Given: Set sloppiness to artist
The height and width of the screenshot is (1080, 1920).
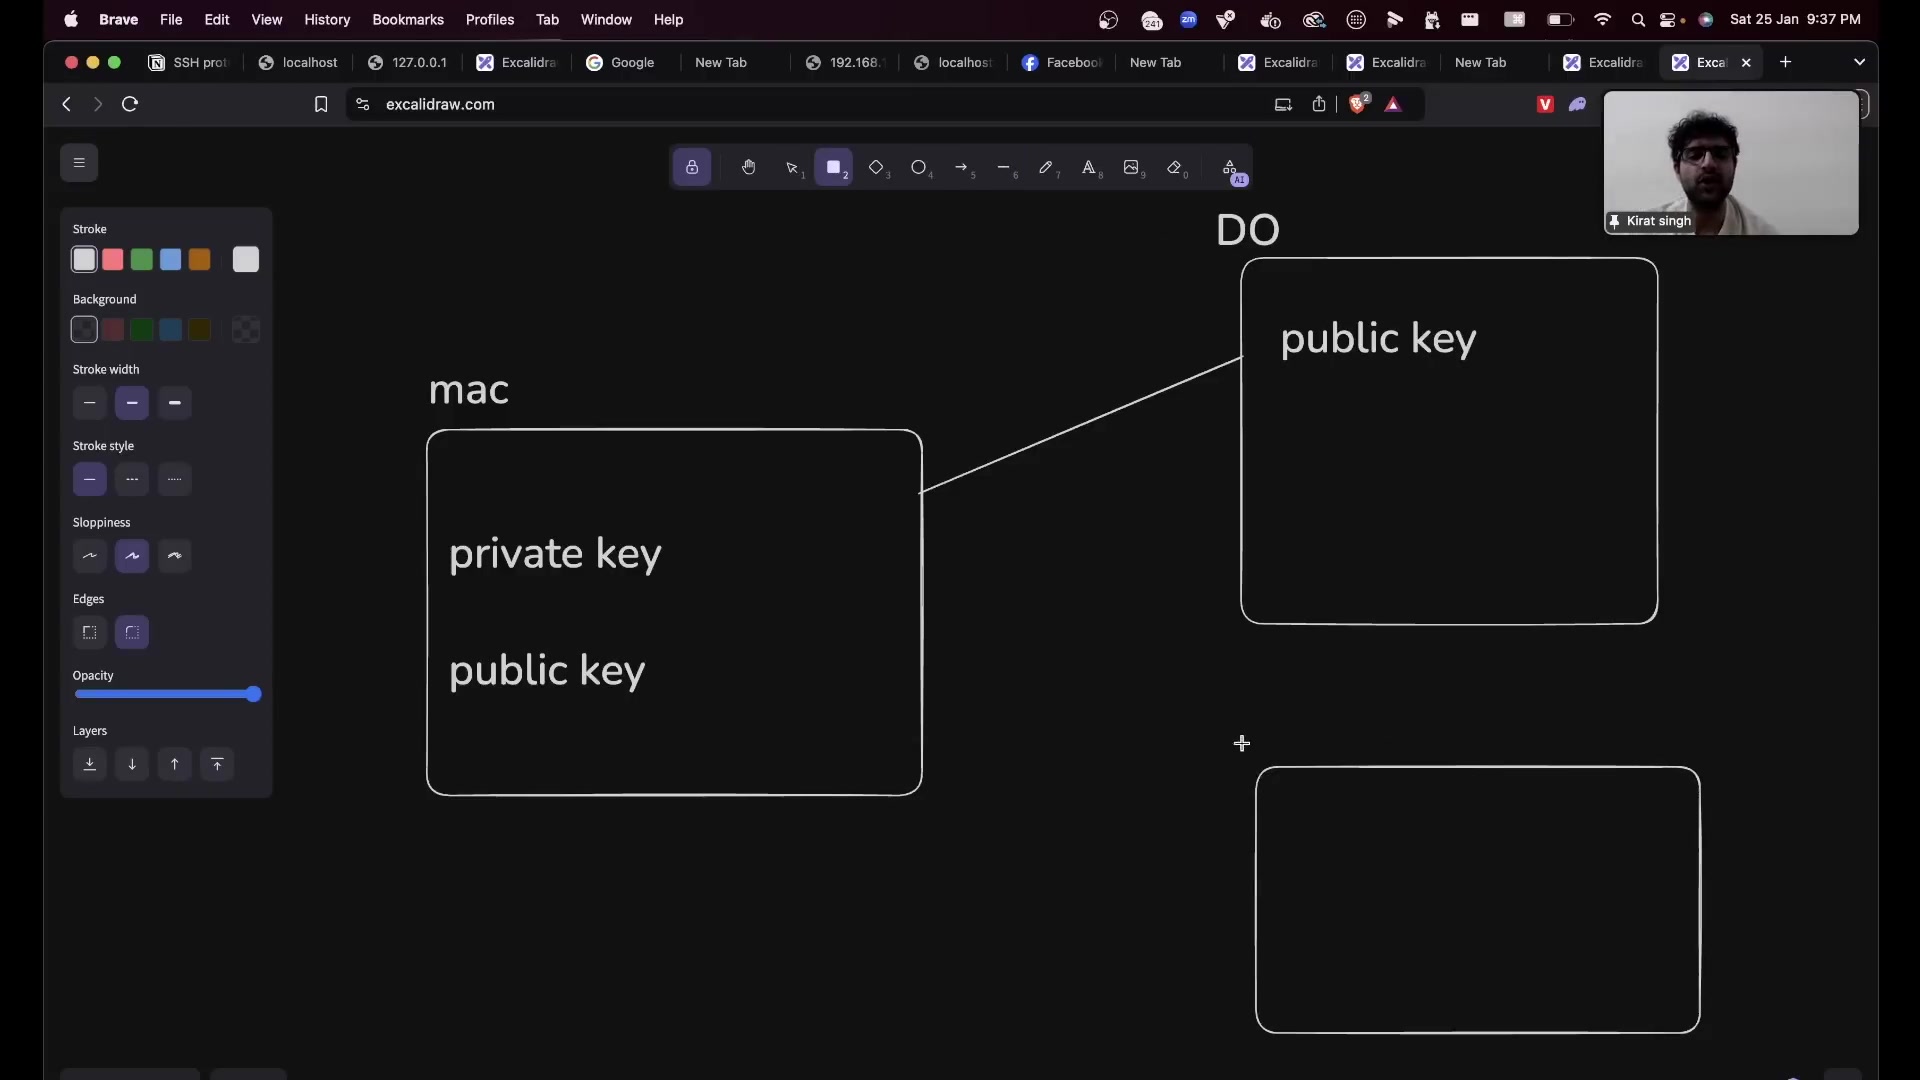Looking at the screenshot, I should (132, 556).
